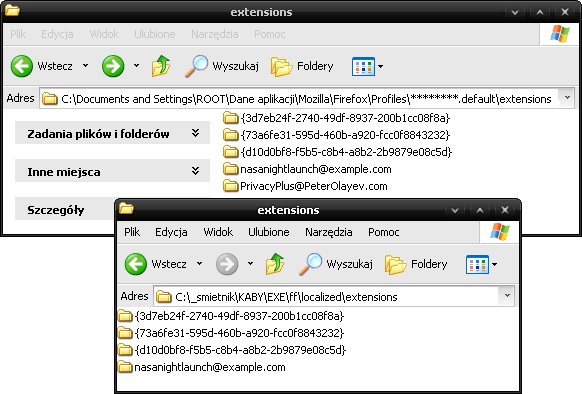582x394 pixels.
Task: Open forward history dropdown in front window
Action: tap(251, 264)
